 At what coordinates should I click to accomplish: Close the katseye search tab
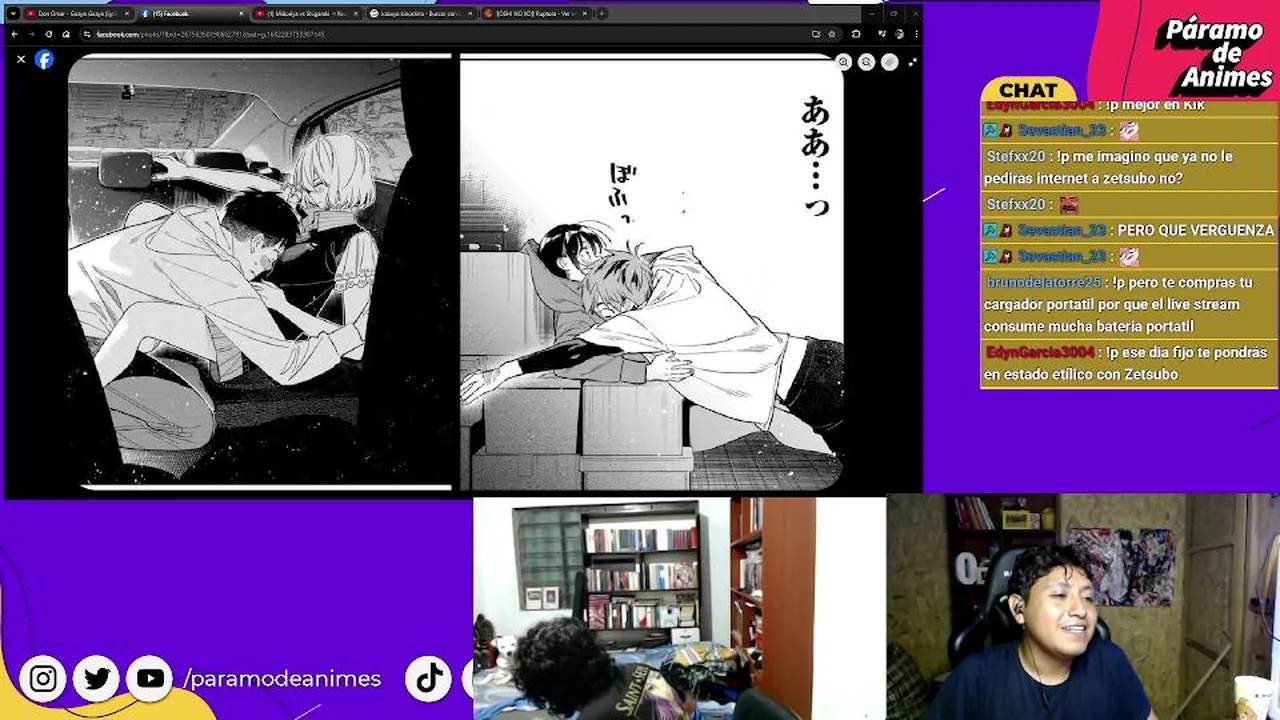[470, 14]
